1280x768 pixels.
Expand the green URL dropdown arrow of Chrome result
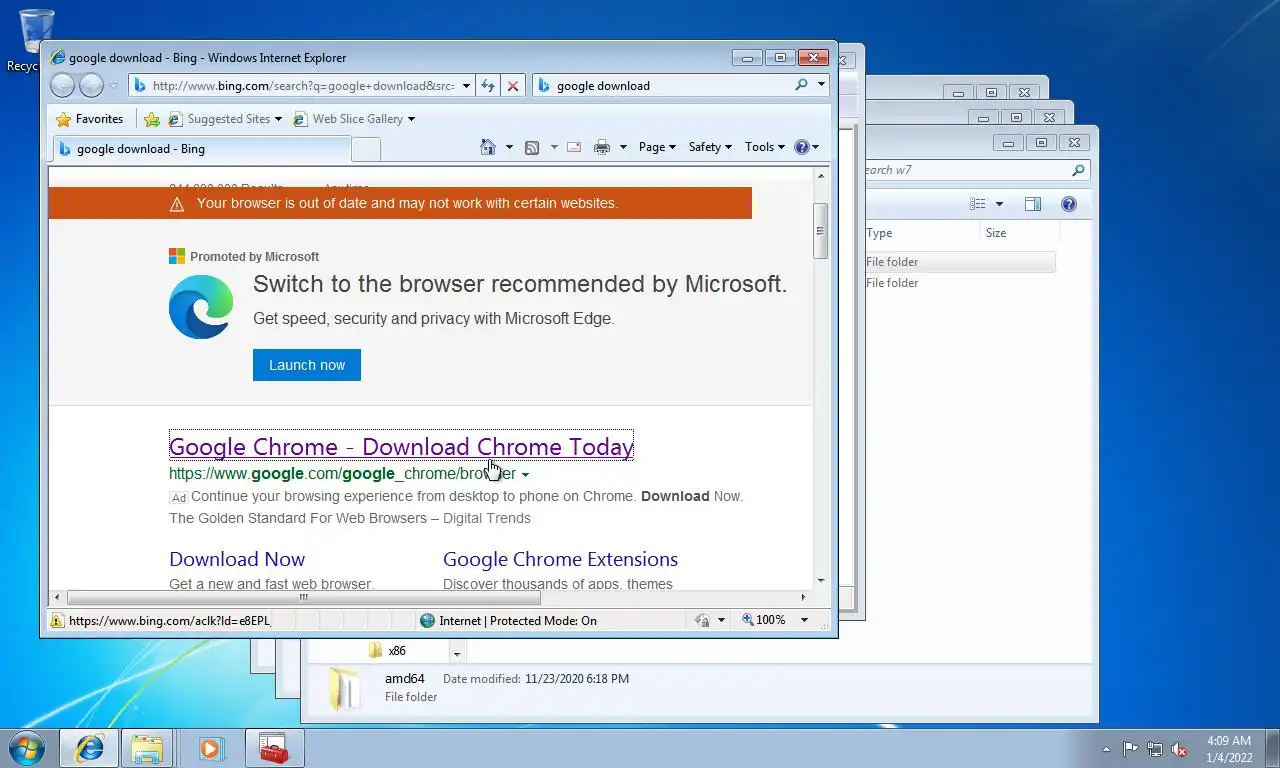point(525,475)
